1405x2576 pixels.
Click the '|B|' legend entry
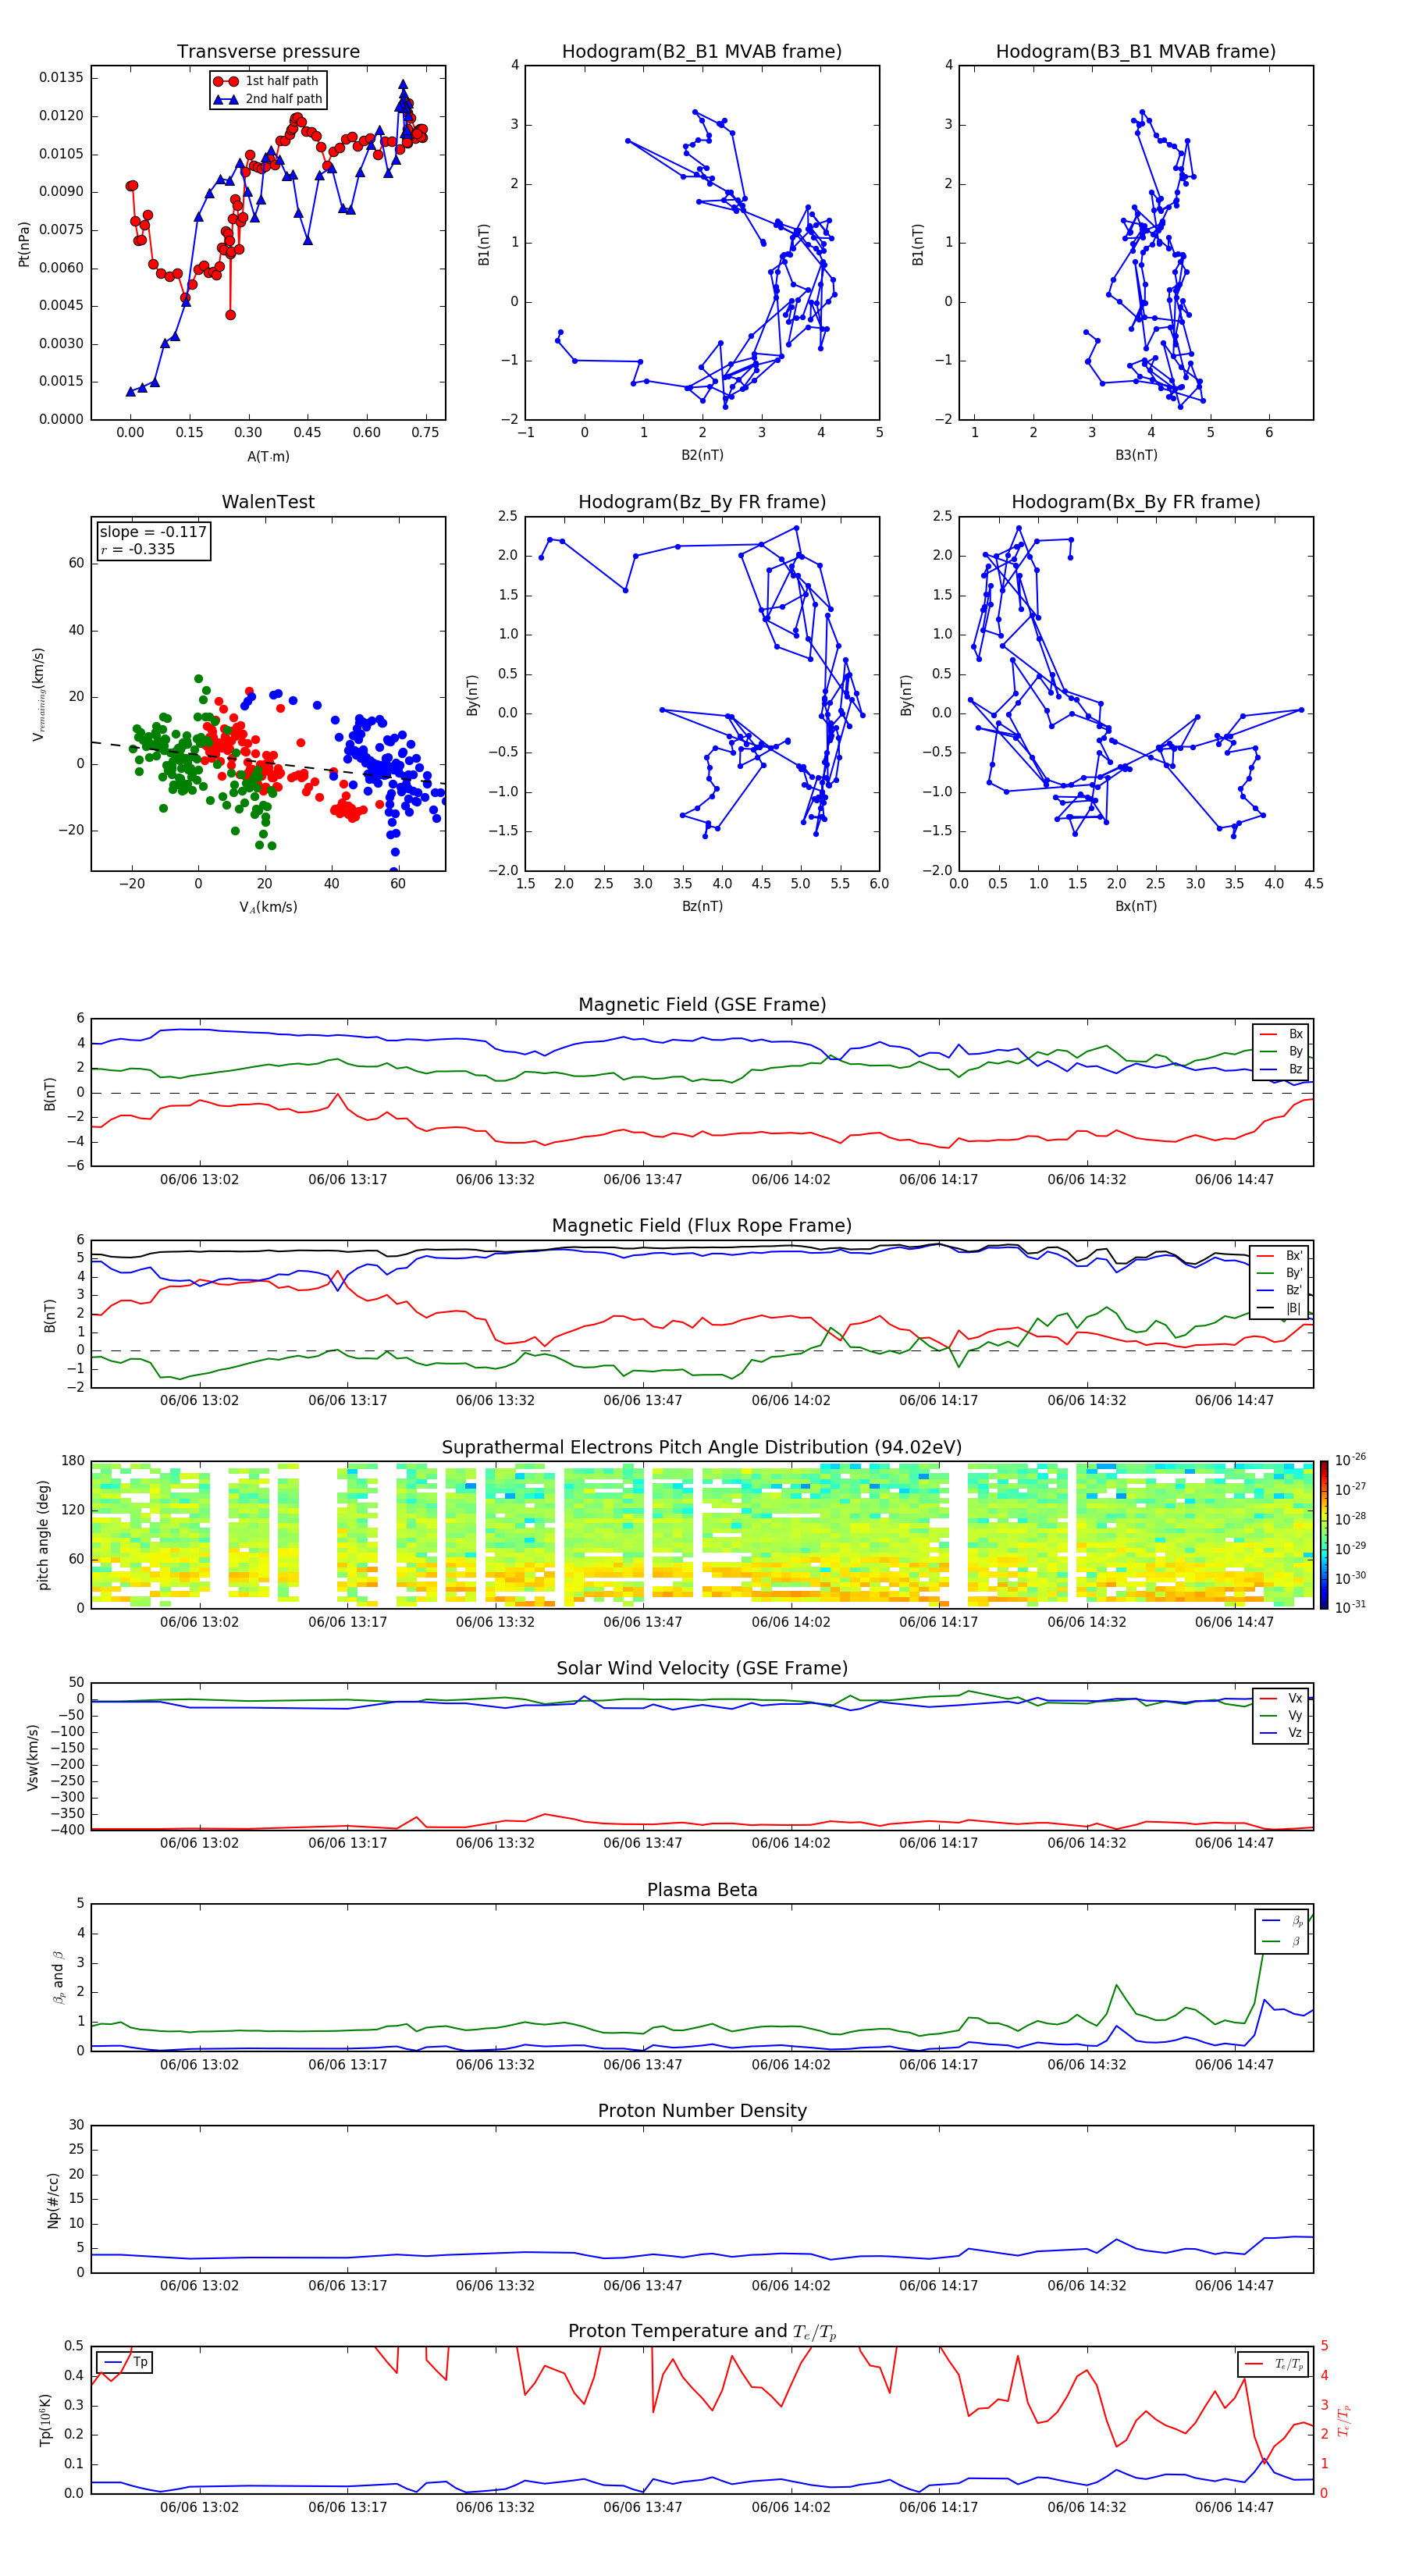(x=1280, y=1308)
